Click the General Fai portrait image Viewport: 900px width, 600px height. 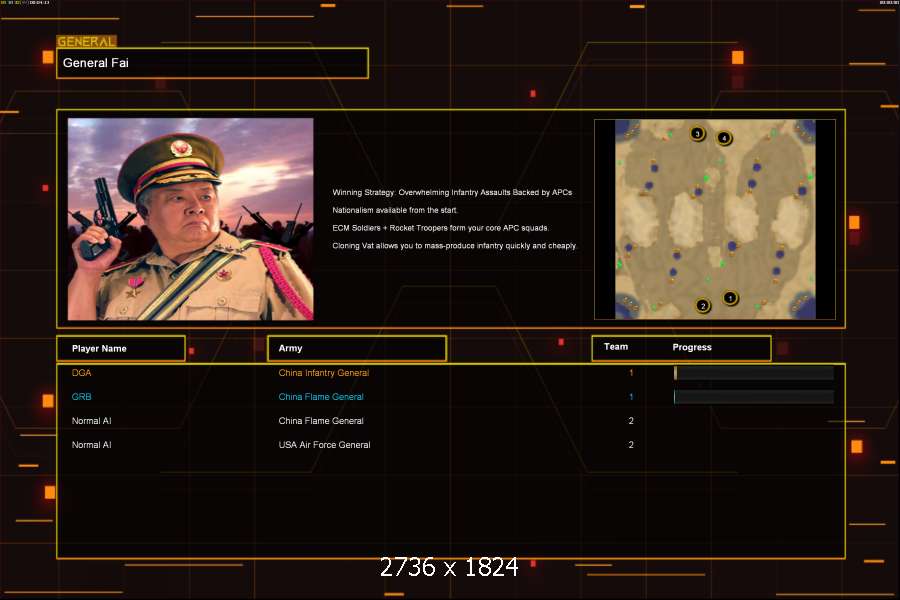click(191, 219)
